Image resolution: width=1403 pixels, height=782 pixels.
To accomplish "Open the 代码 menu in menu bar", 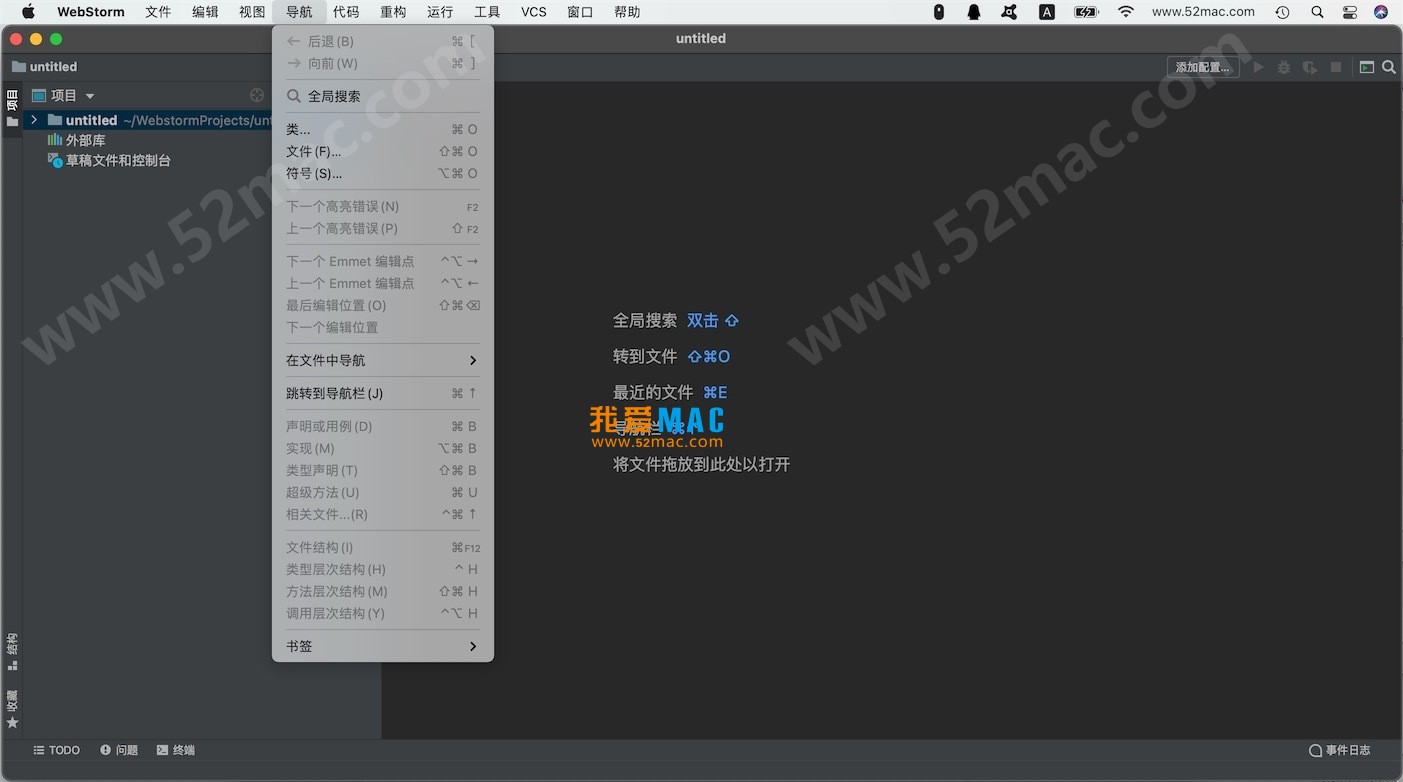I will 346,12.
